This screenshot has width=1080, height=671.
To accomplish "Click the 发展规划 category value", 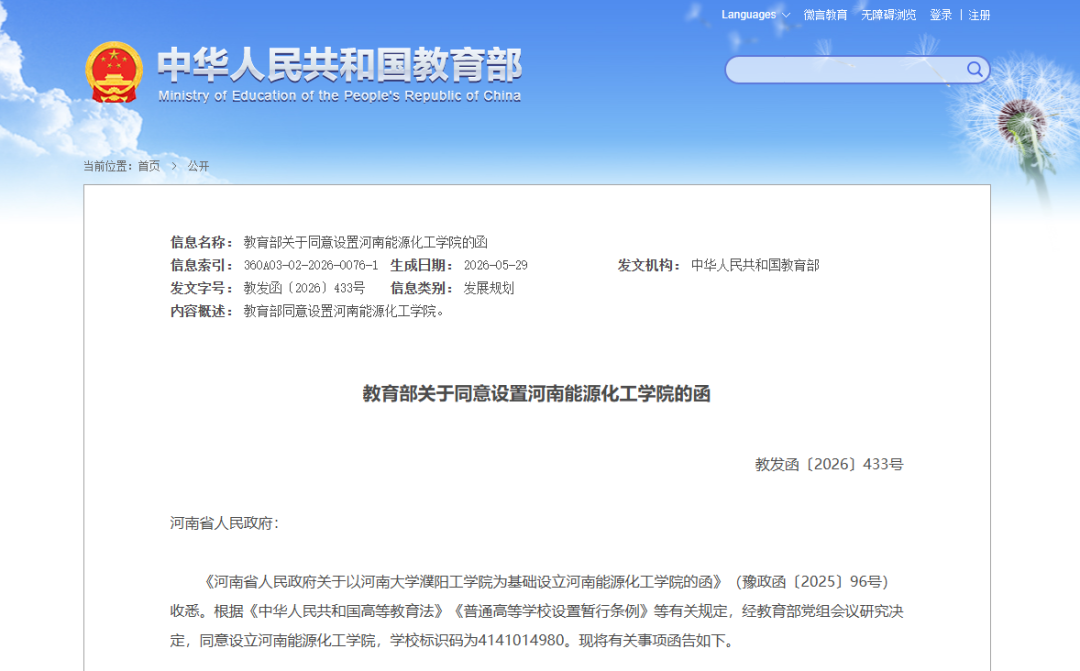I will [489, 288].
